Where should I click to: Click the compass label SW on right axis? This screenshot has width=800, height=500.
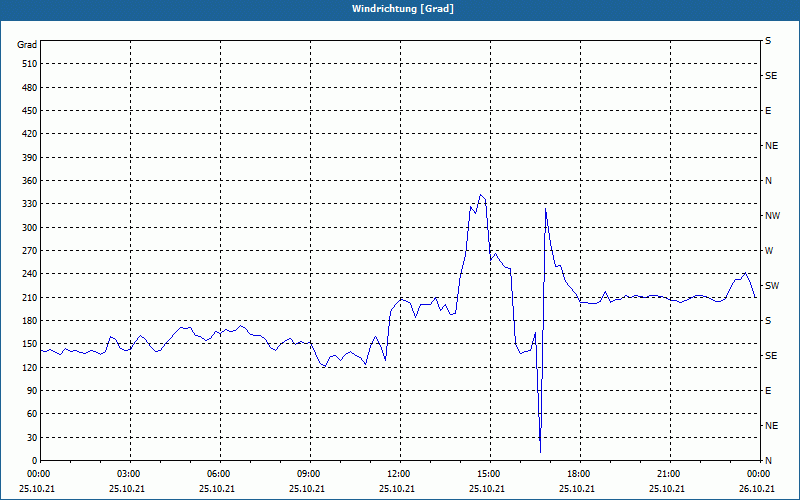772,286
